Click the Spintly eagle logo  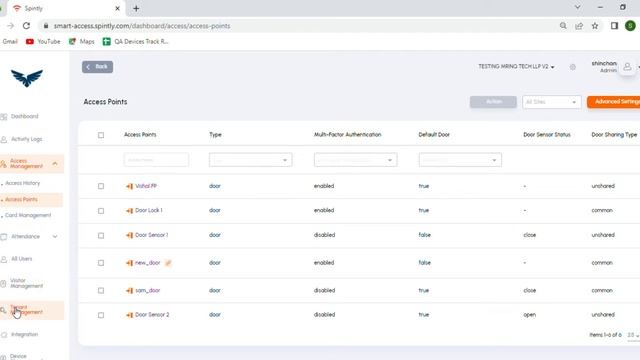pyautogui.click(x=27, y=78)
